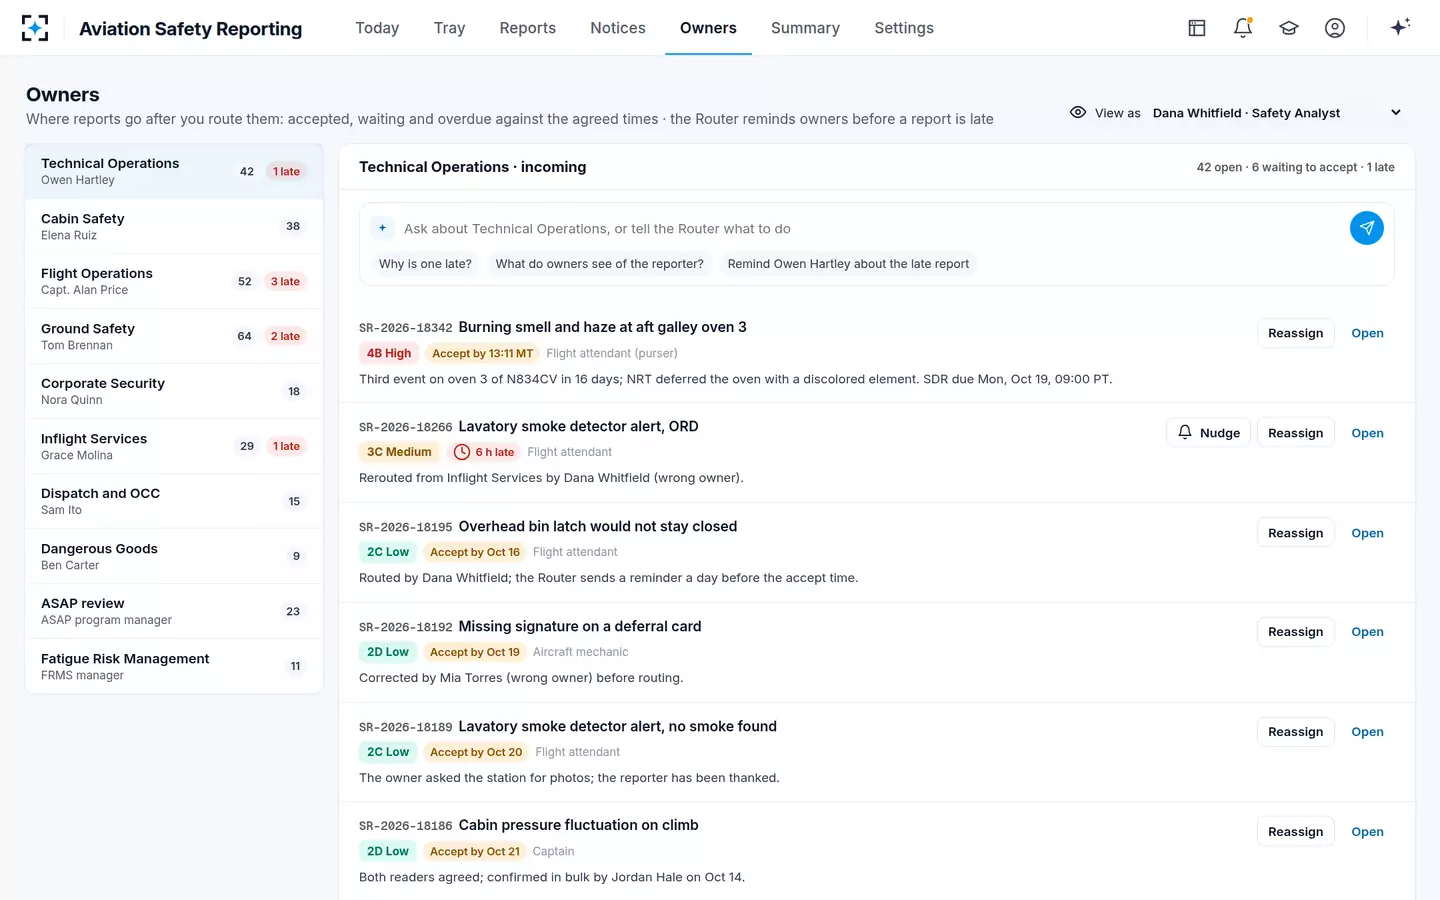Select Fatigue Risk Management owner
1440x900 pixels.
point(174,666)
